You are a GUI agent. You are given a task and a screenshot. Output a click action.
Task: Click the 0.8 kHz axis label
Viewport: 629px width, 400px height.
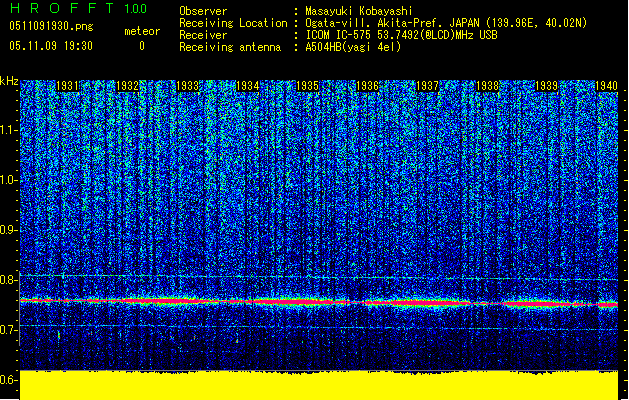coord(8,280)
